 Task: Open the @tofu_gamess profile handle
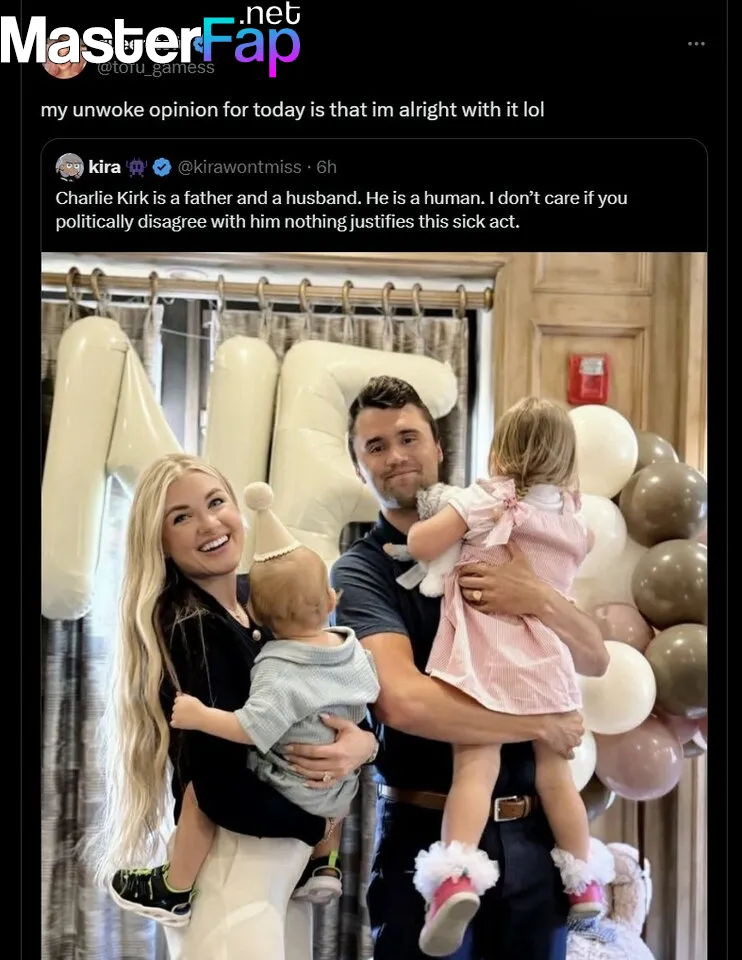[x=156, y=68]
